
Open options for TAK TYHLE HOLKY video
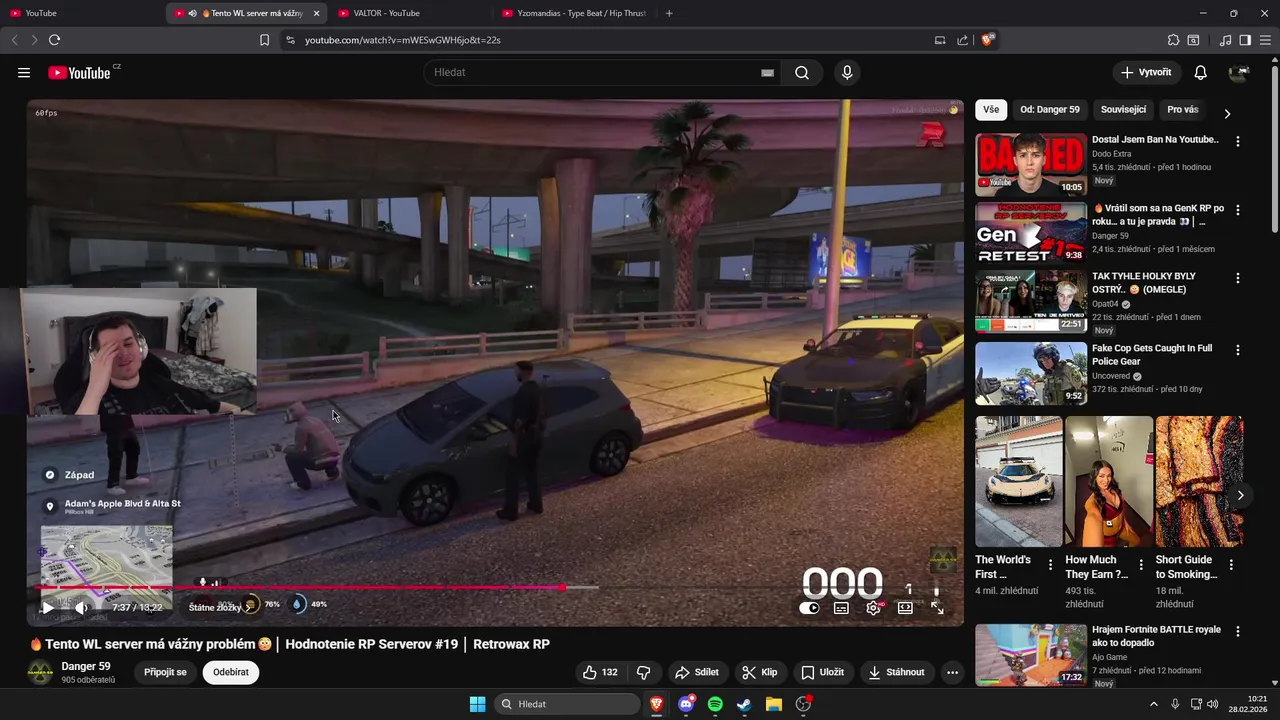click(1237, 278)
